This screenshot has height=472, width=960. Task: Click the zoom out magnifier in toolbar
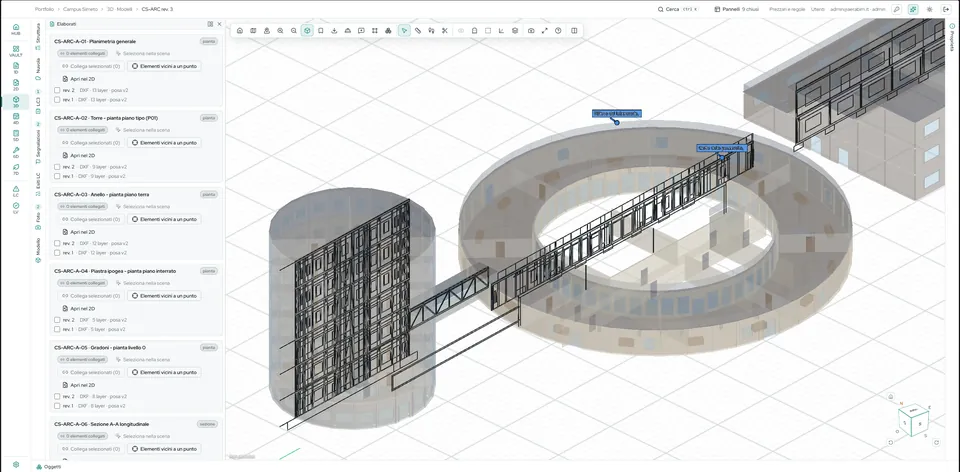(x=294, y=31)
